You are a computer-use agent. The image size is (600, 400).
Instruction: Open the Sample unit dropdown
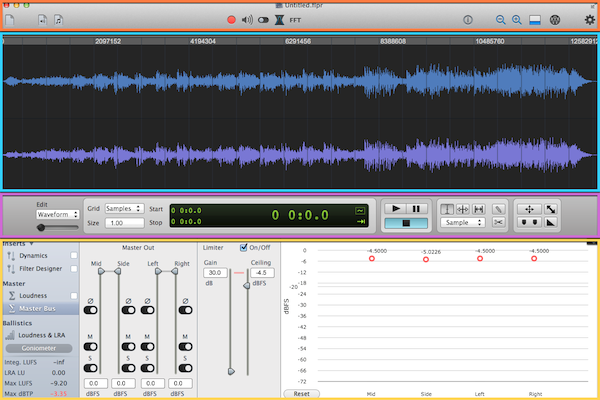[463, 222]
